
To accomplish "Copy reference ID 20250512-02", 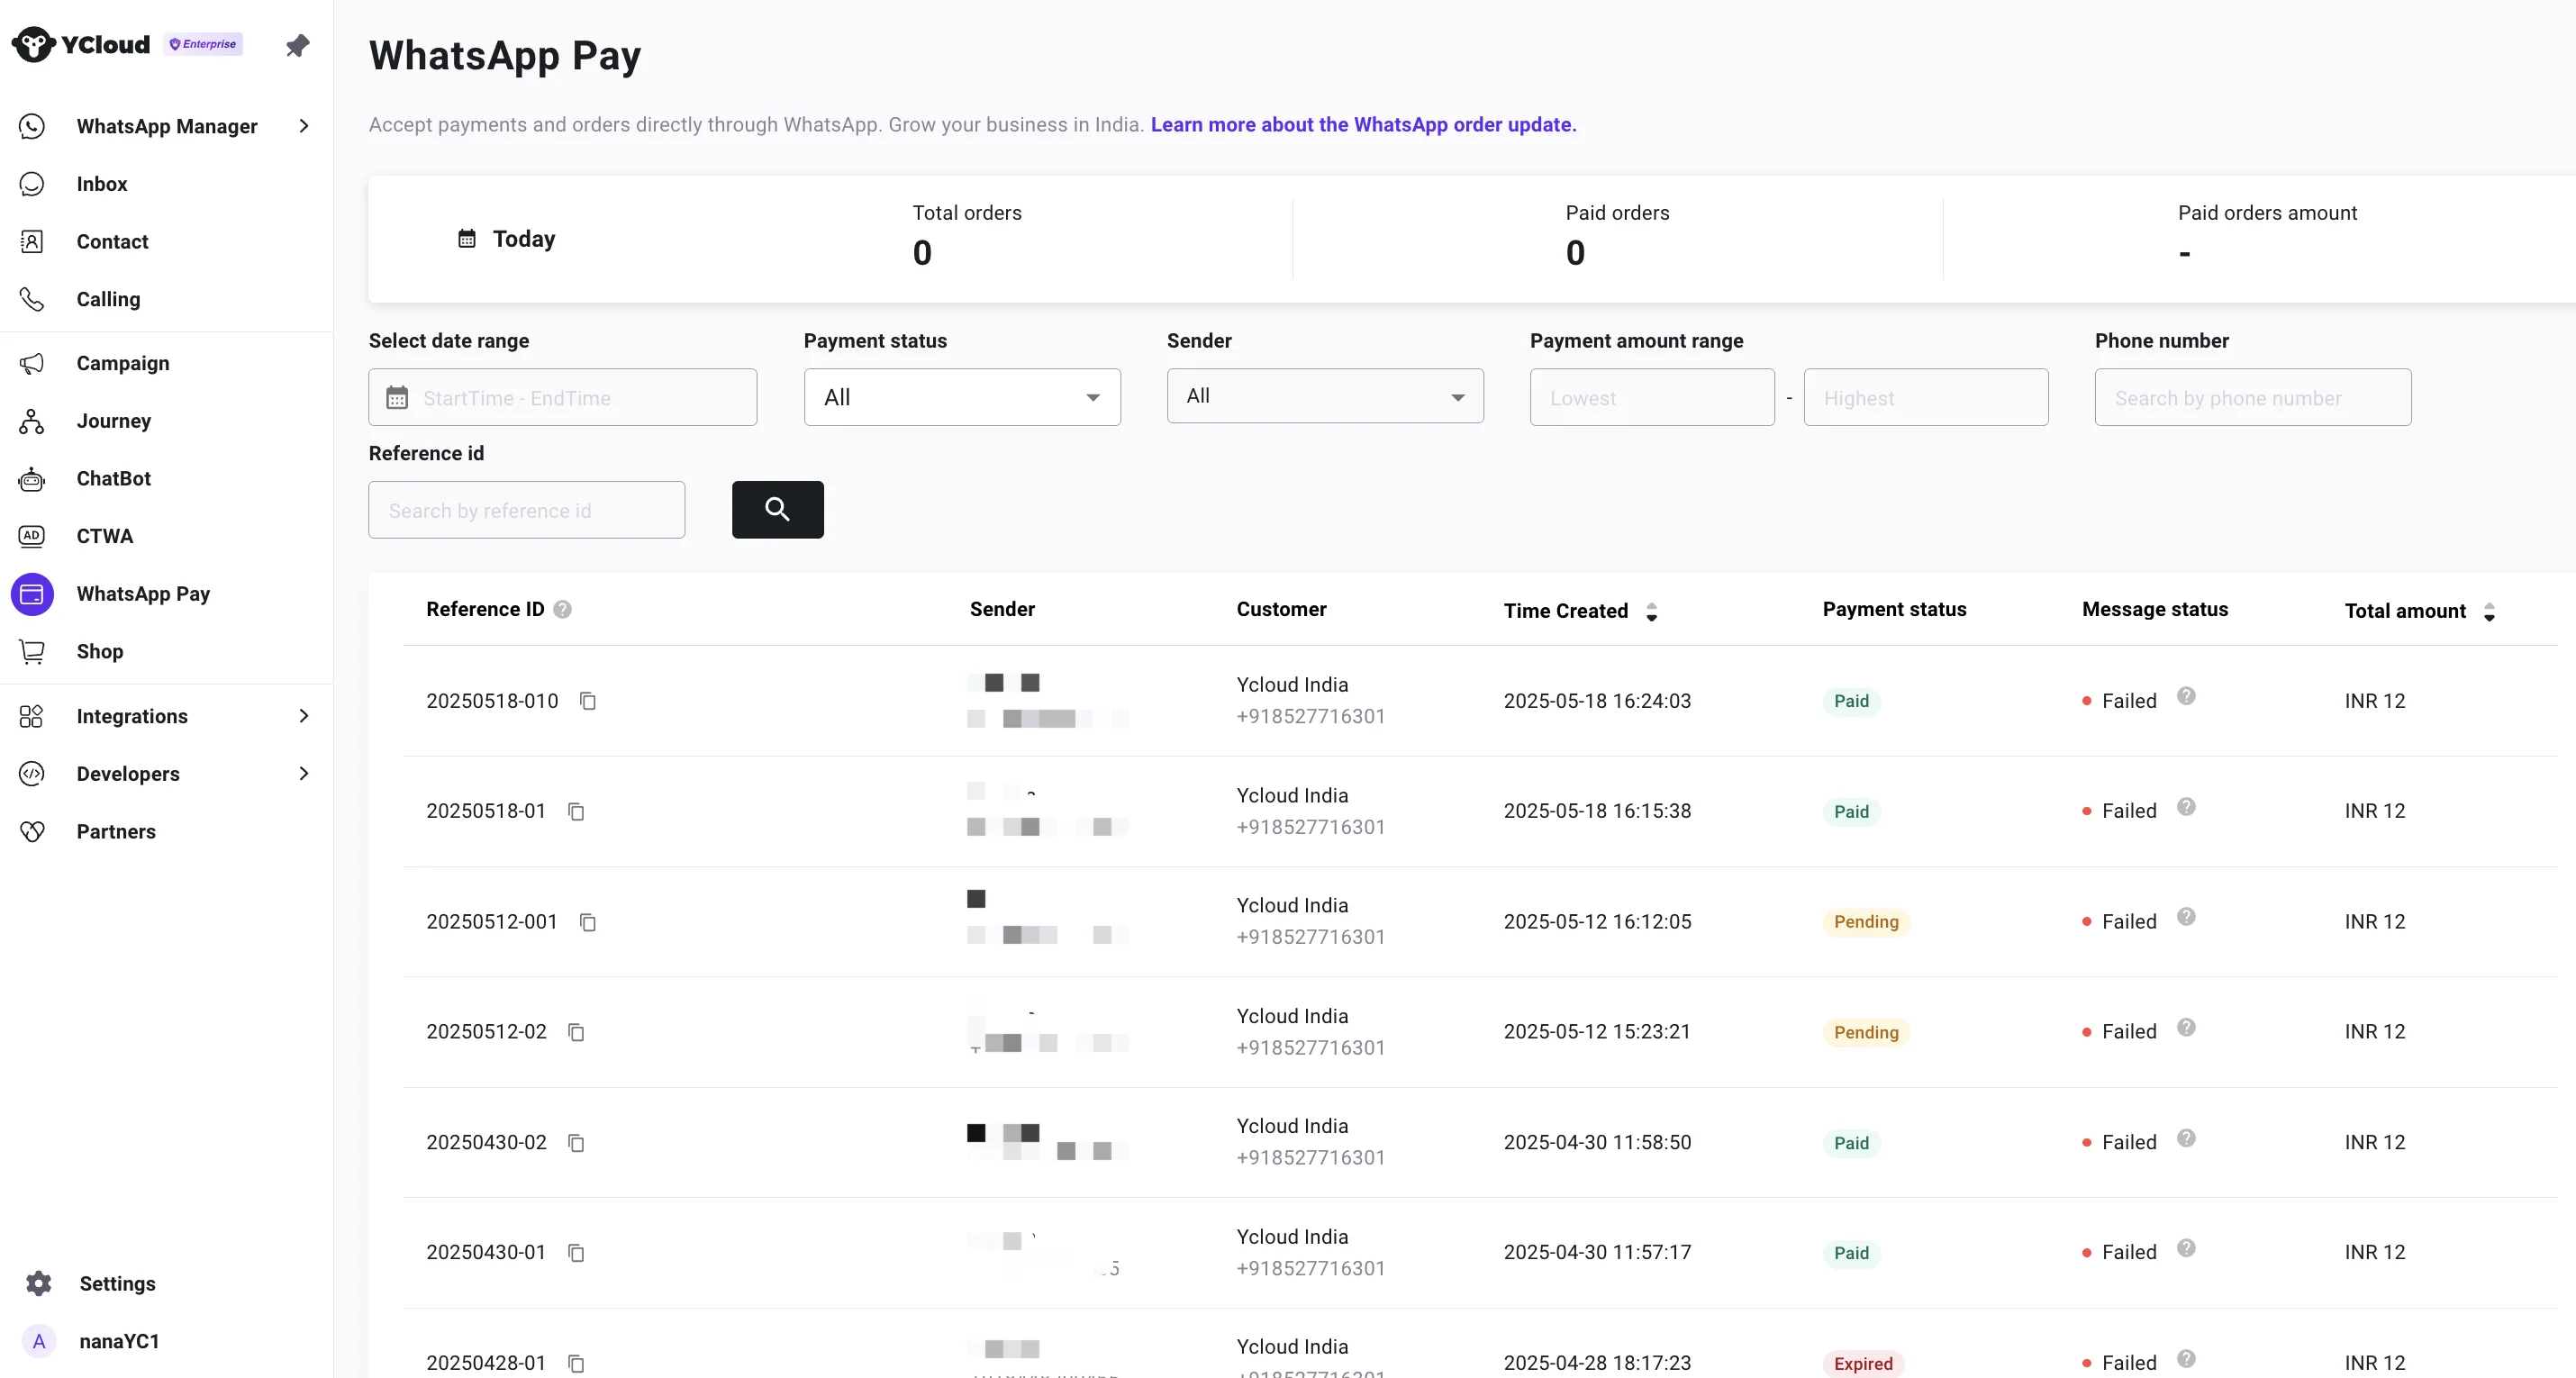I will (576, 1032).
